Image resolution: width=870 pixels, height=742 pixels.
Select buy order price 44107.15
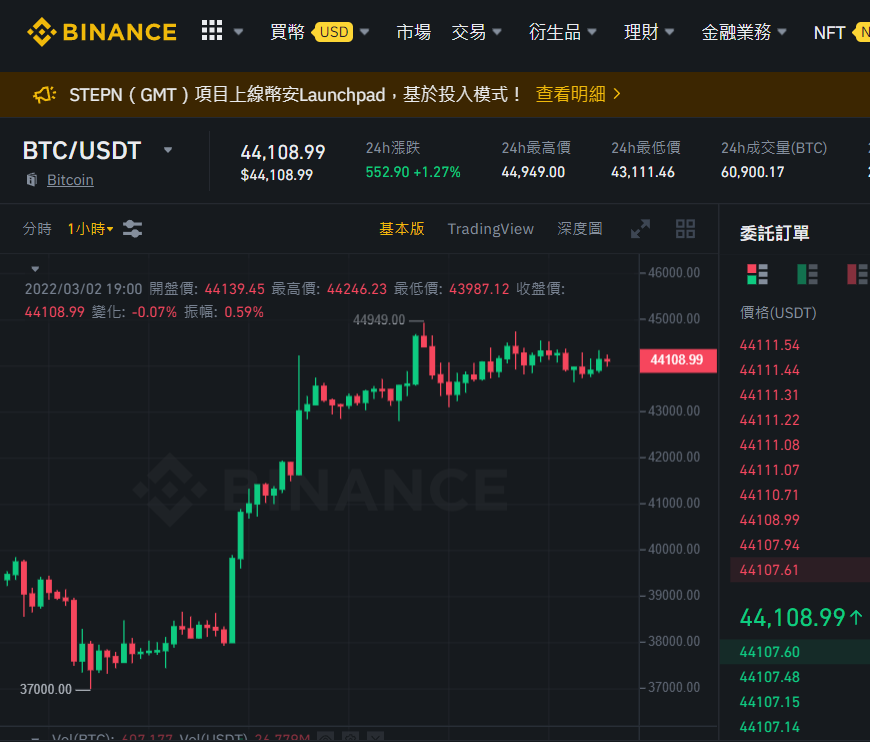click(770, 701)
